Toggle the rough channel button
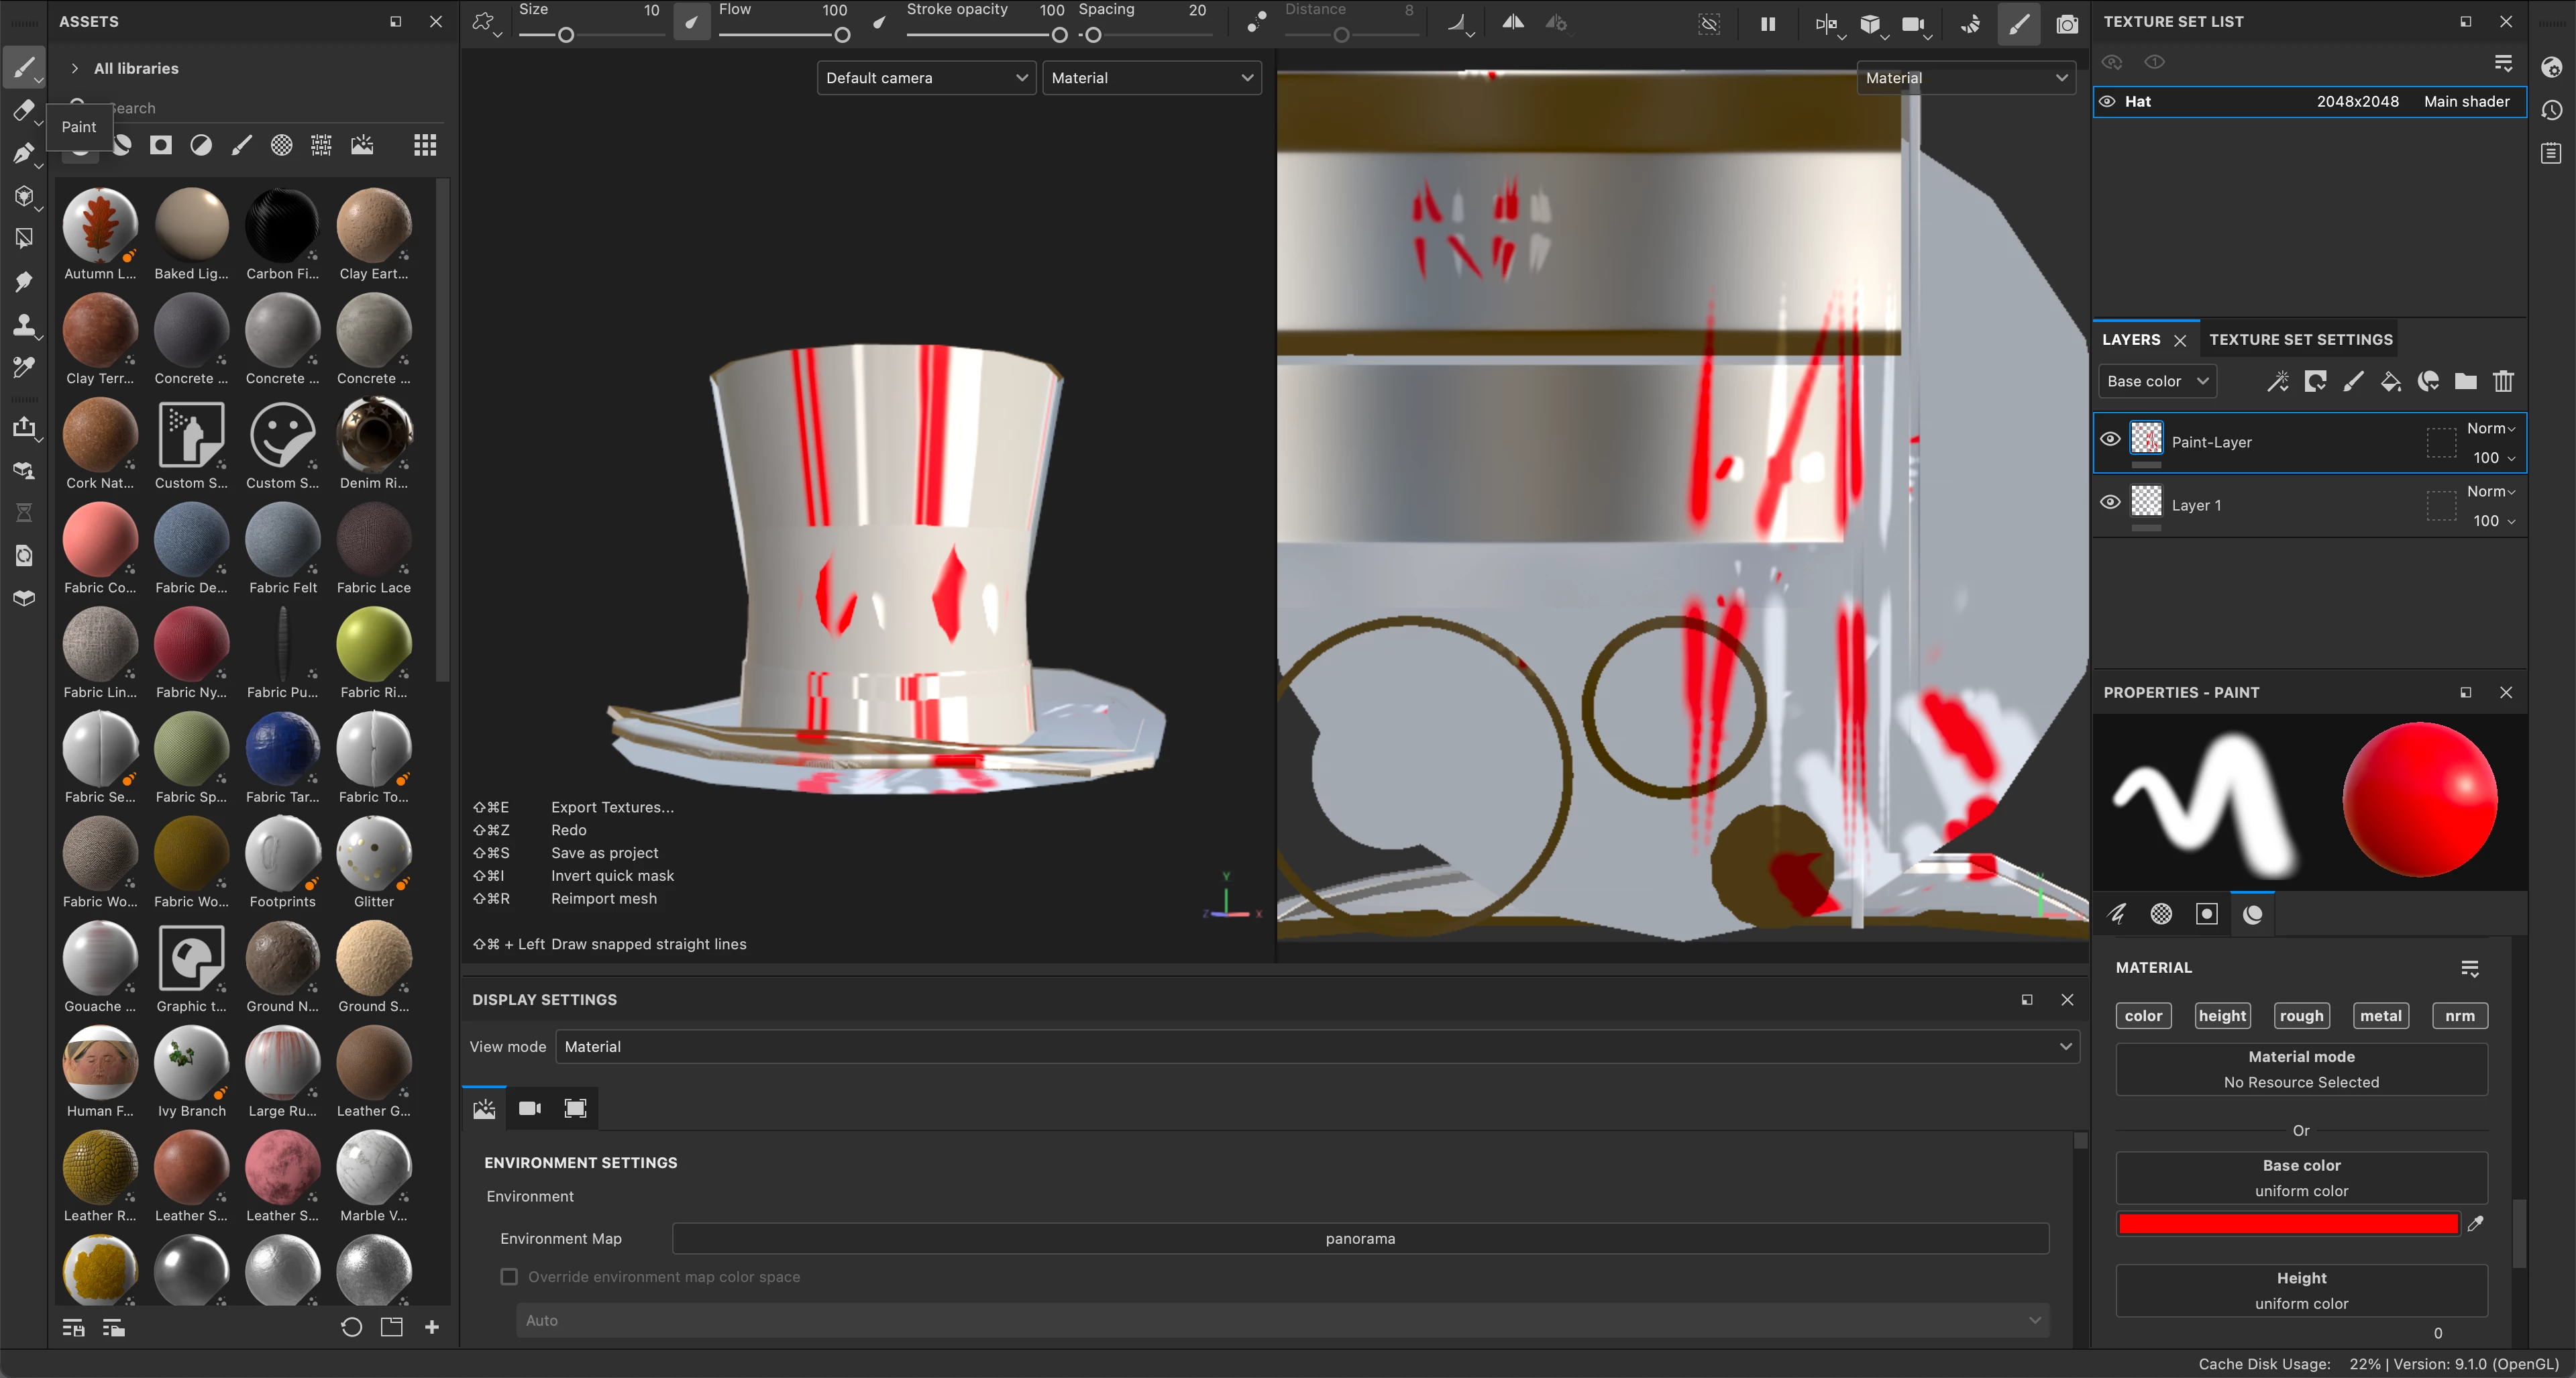The width and height of the screenshot is (2576, 1378). [x=2301, y=1016]
